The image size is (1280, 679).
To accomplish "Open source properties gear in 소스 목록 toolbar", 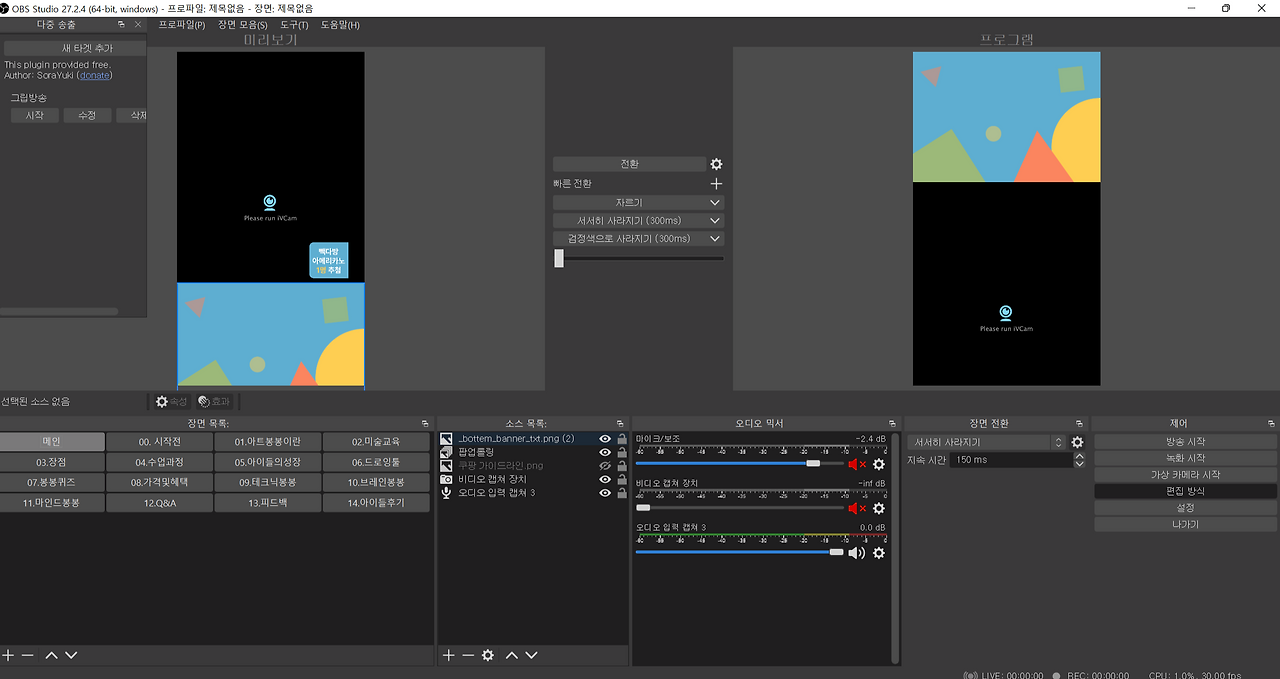I will (488, 655).
